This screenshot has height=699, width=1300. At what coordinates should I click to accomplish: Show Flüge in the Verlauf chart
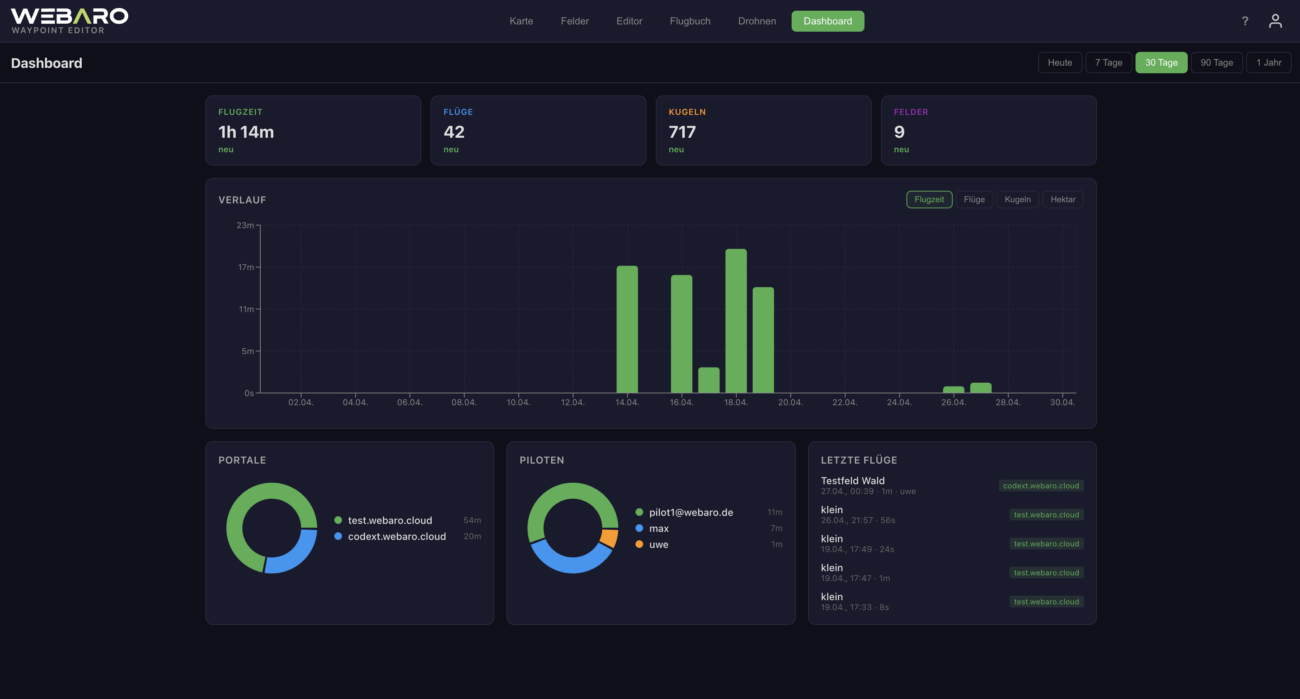click(x=974, y=199)
